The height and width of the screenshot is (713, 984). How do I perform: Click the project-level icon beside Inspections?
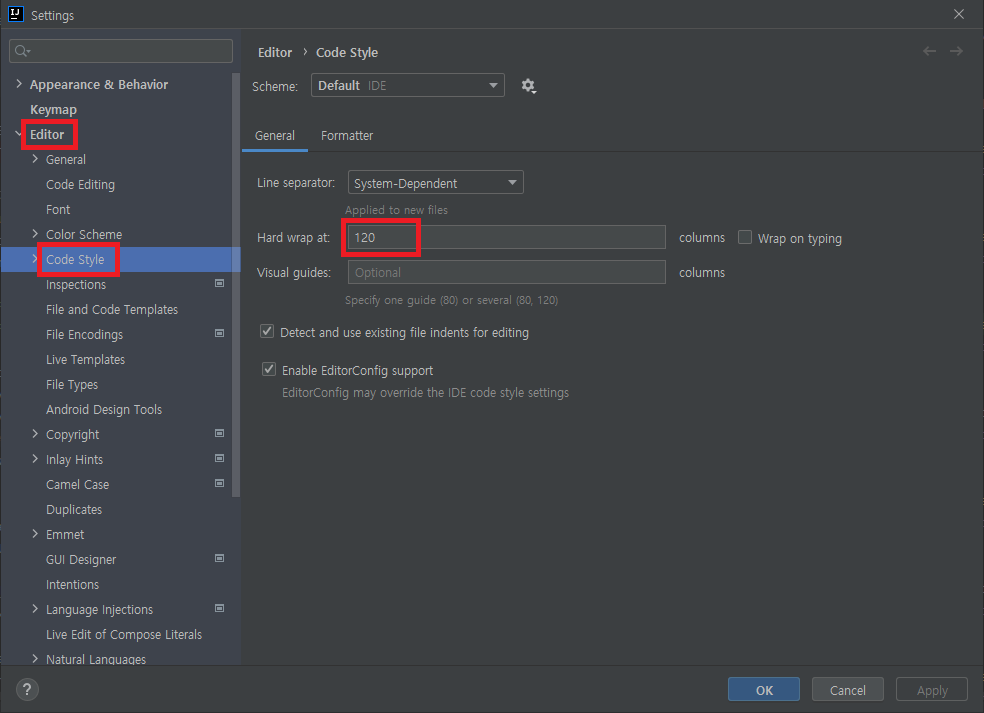(219, 284)
